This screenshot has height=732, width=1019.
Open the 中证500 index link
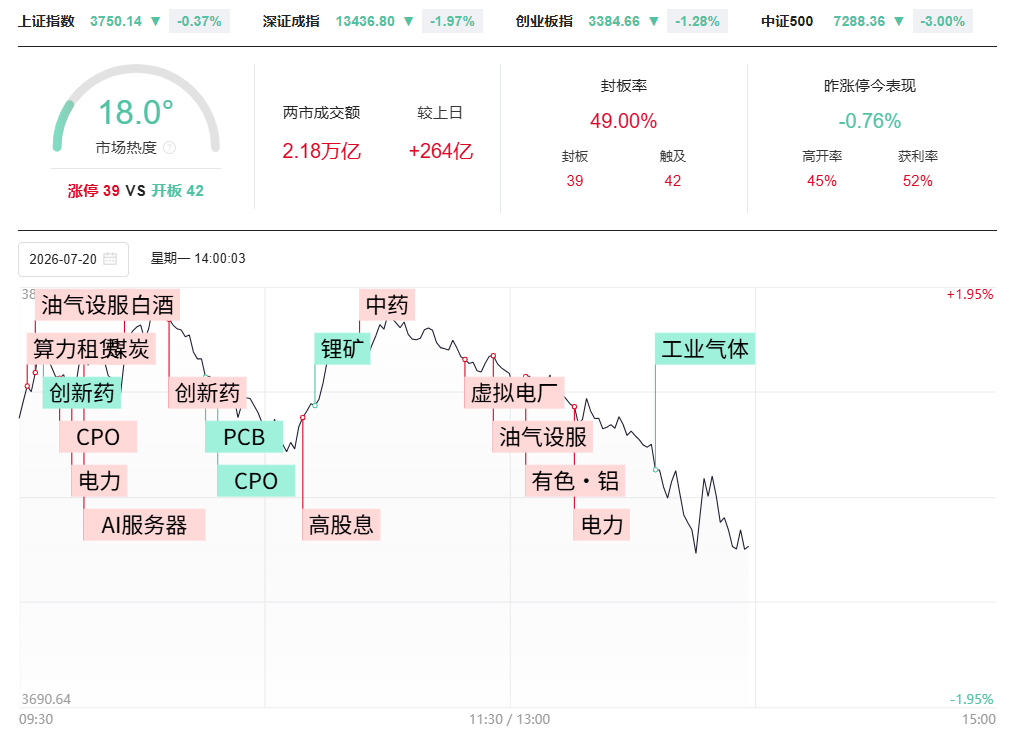[x=787, y=21]
